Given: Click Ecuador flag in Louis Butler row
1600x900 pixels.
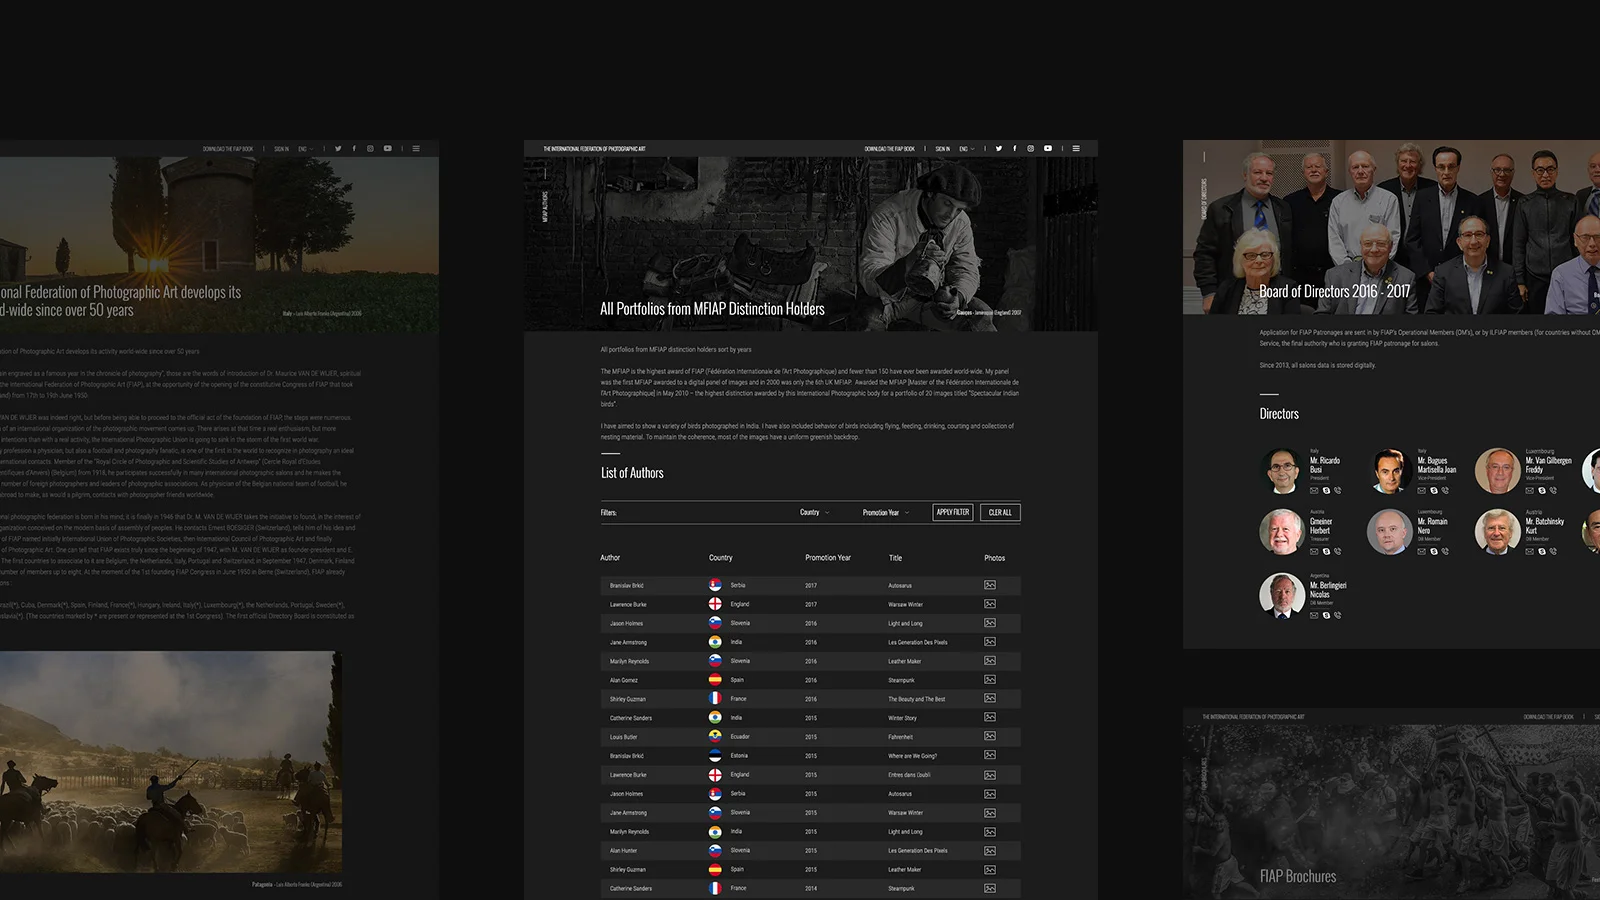Looking at the screenshot, I should pos(715,736).
